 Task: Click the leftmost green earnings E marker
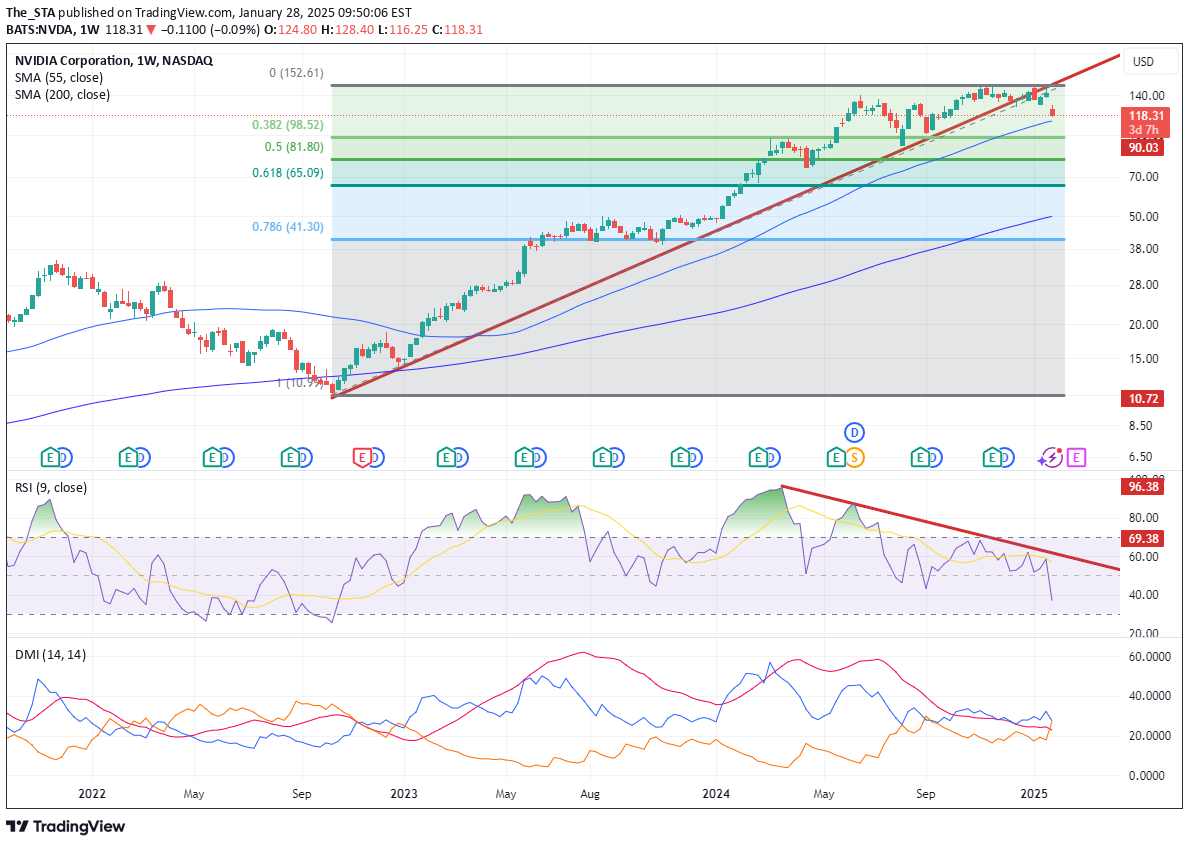[x=50, y=457]
